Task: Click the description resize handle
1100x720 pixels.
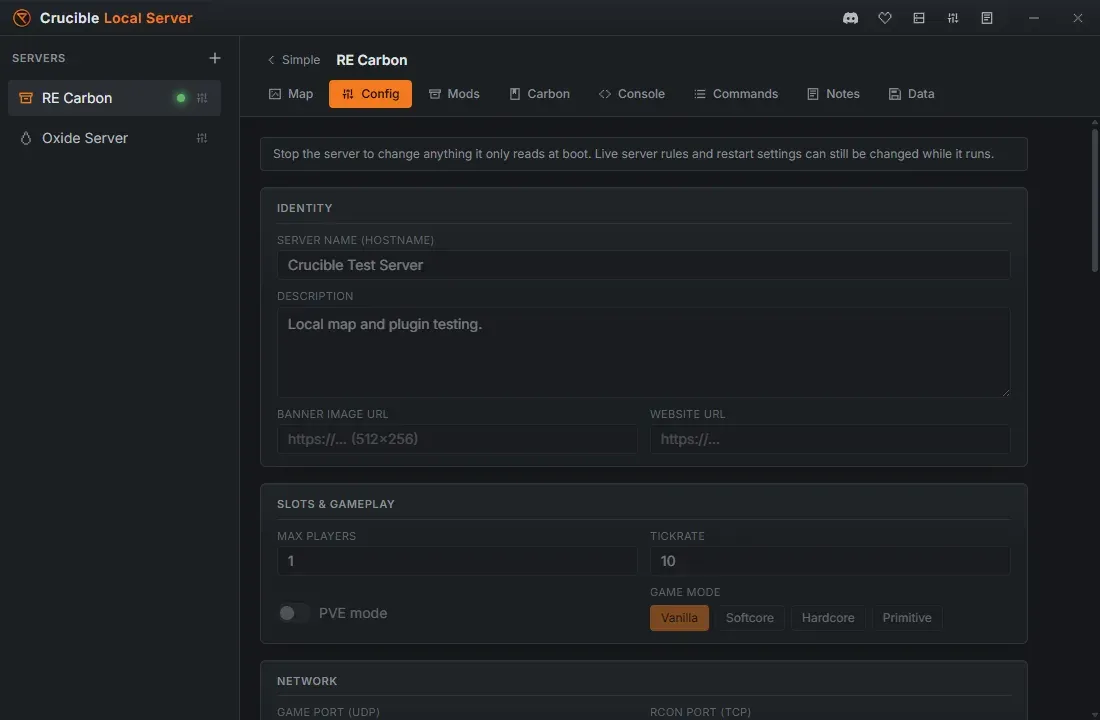Action: [1005, 393]
